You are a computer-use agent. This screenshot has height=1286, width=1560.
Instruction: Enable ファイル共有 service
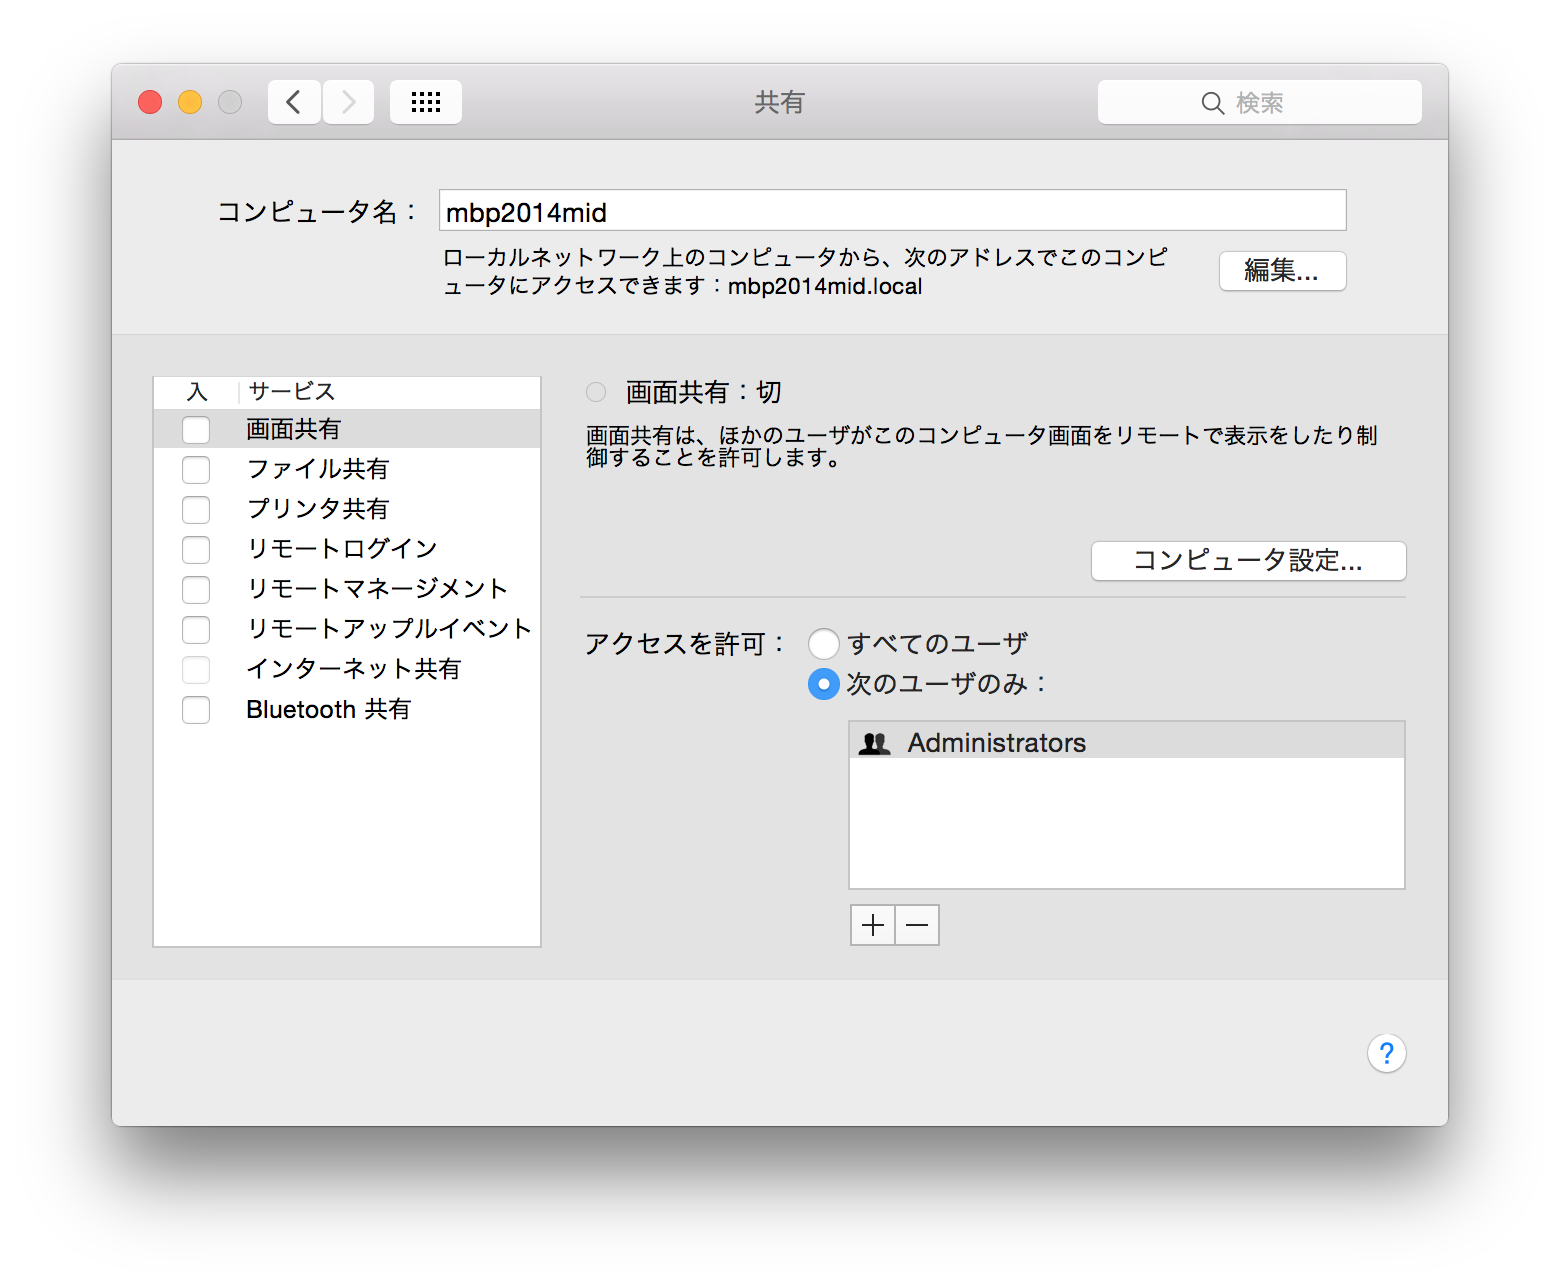pyautogui.click(x=196, y=469)
